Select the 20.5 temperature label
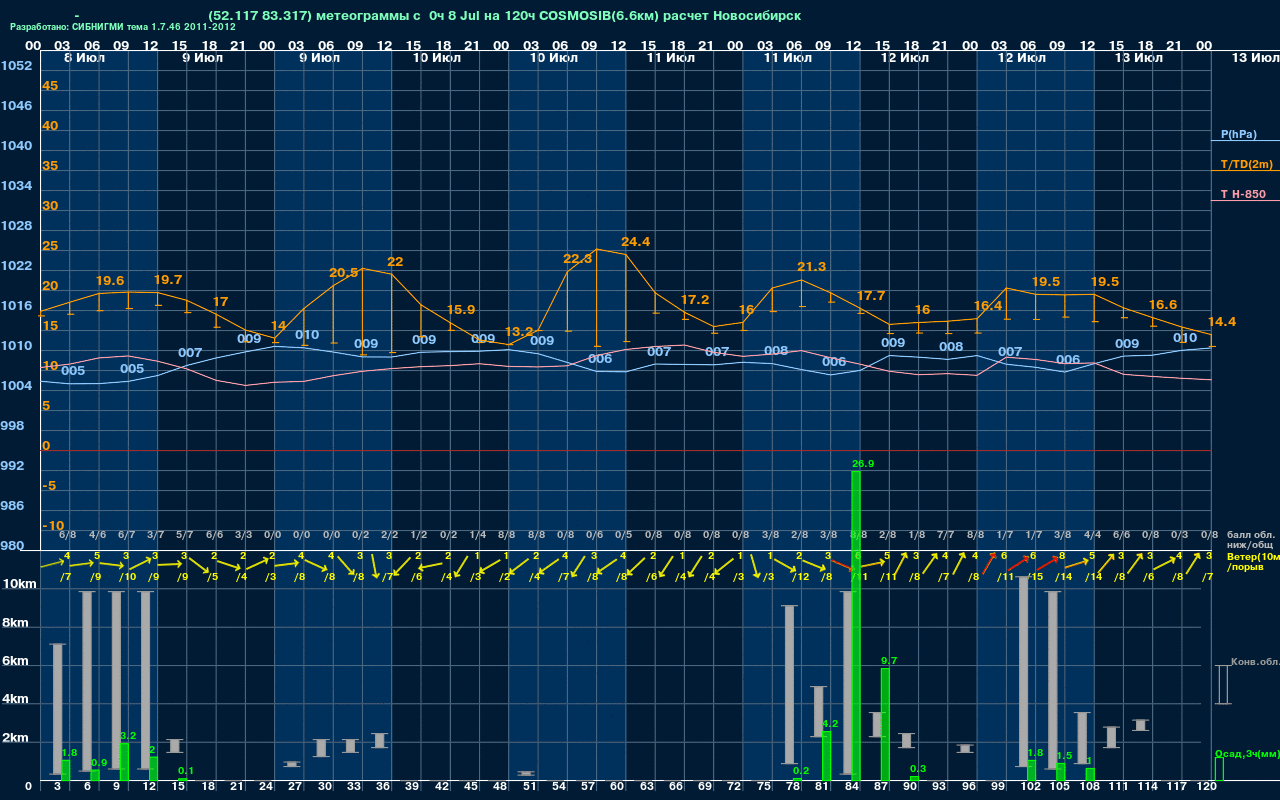Image resolution: width=1280 pixels, height=800 pixels. pyautogui.click(x=344, y=273)
